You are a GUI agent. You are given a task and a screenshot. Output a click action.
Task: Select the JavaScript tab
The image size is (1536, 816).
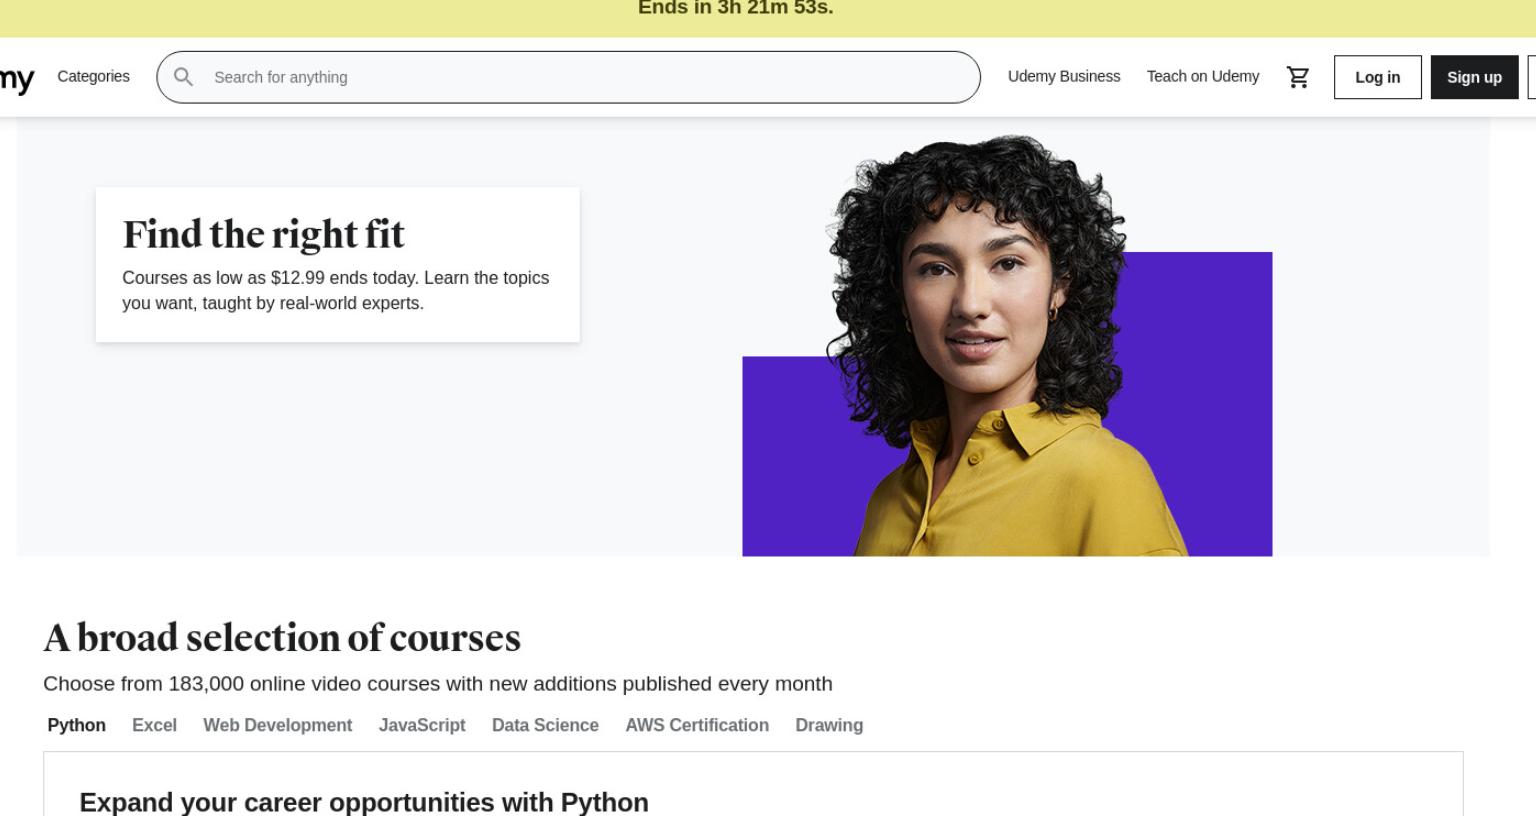click(x=422, y=725)
